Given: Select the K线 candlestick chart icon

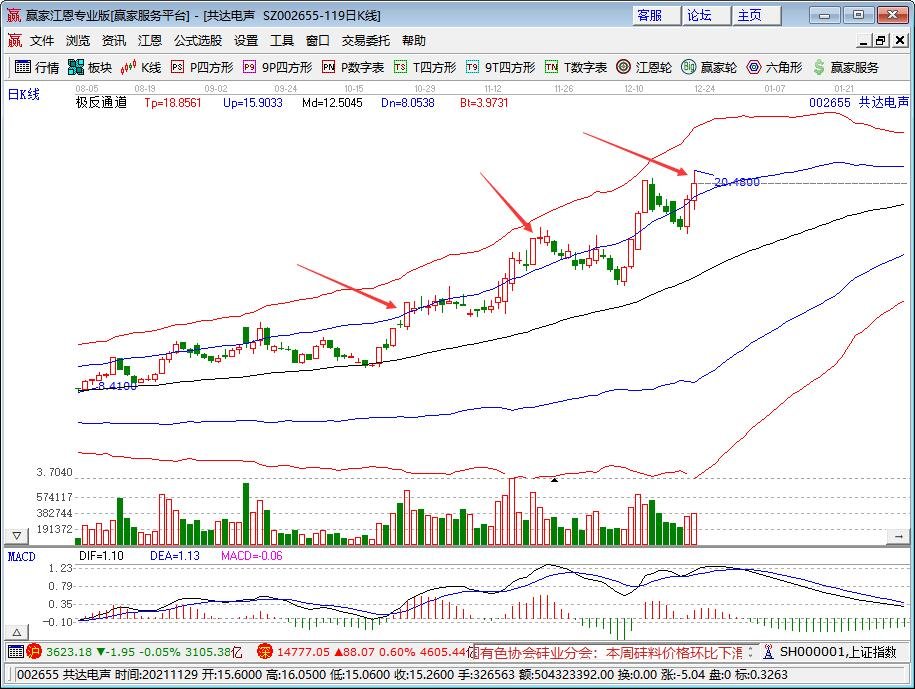Looking at the screenshot, I should point(128,68).
